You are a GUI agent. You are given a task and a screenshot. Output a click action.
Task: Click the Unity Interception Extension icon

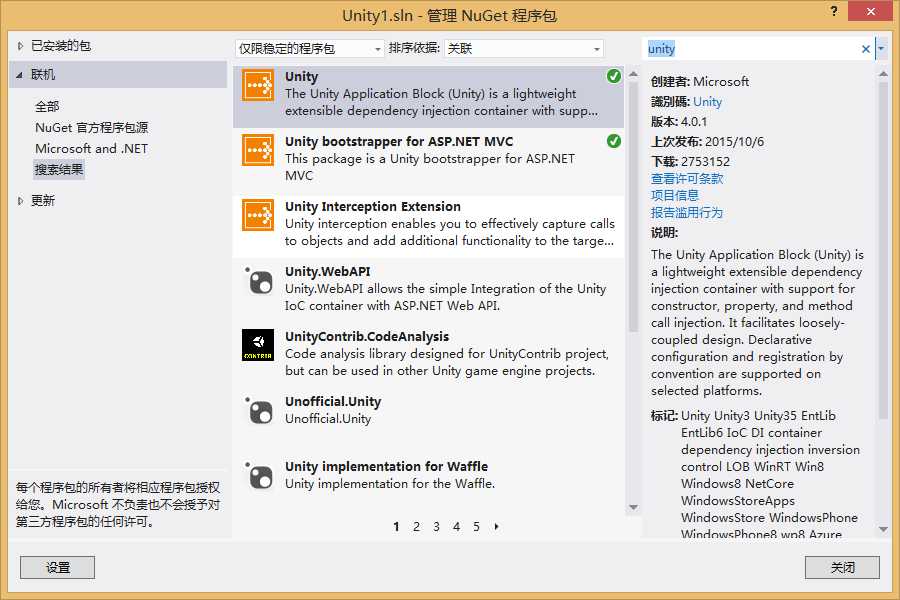pos(258,215)
